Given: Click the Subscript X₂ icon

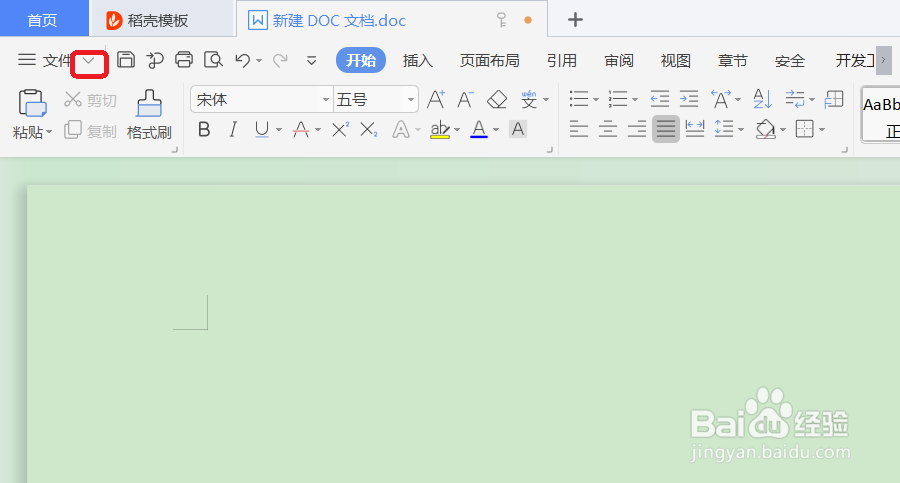Looking at the screenshot, I should [368, 130].
